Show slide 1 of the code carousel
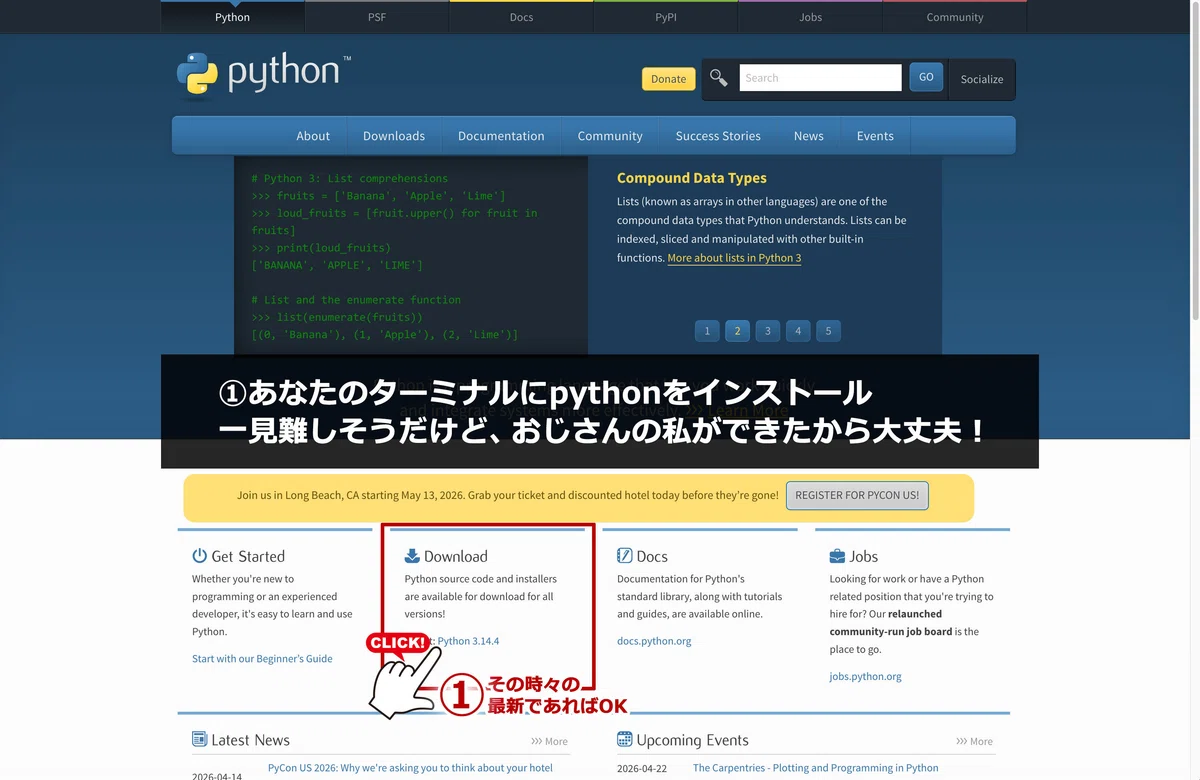The width and height of the screenshot is (1200, 780). click(707, 331)
